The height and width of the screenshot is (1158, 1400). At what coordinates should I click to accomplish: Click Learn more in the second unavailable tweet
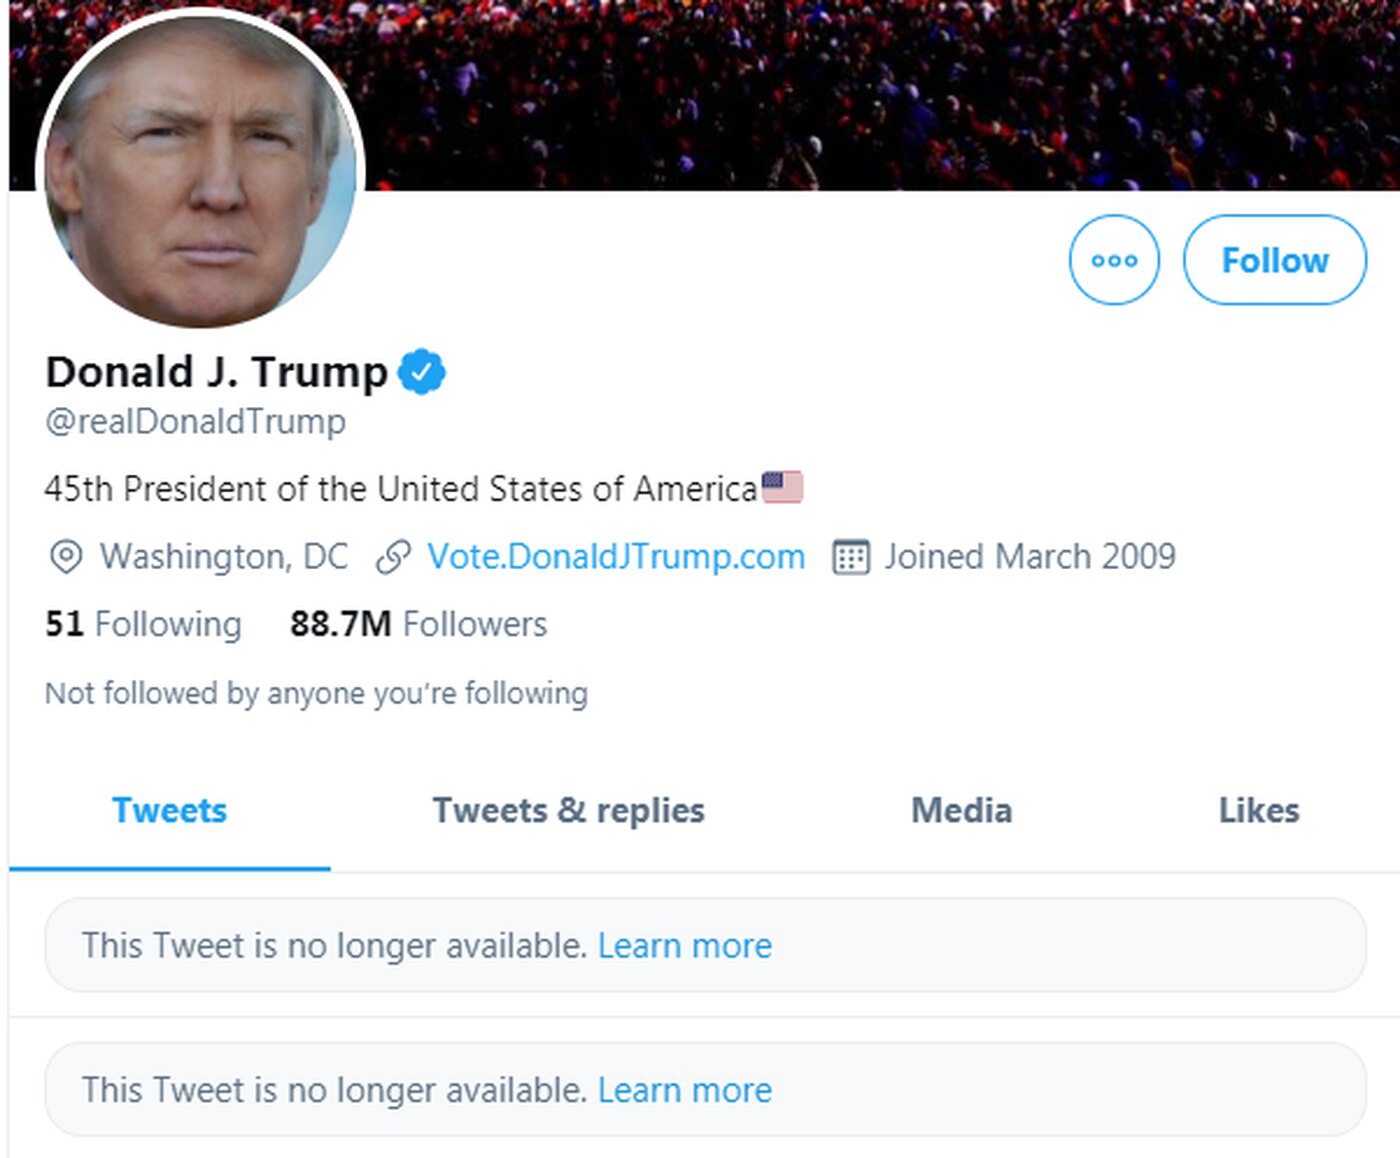(685, 1089)
